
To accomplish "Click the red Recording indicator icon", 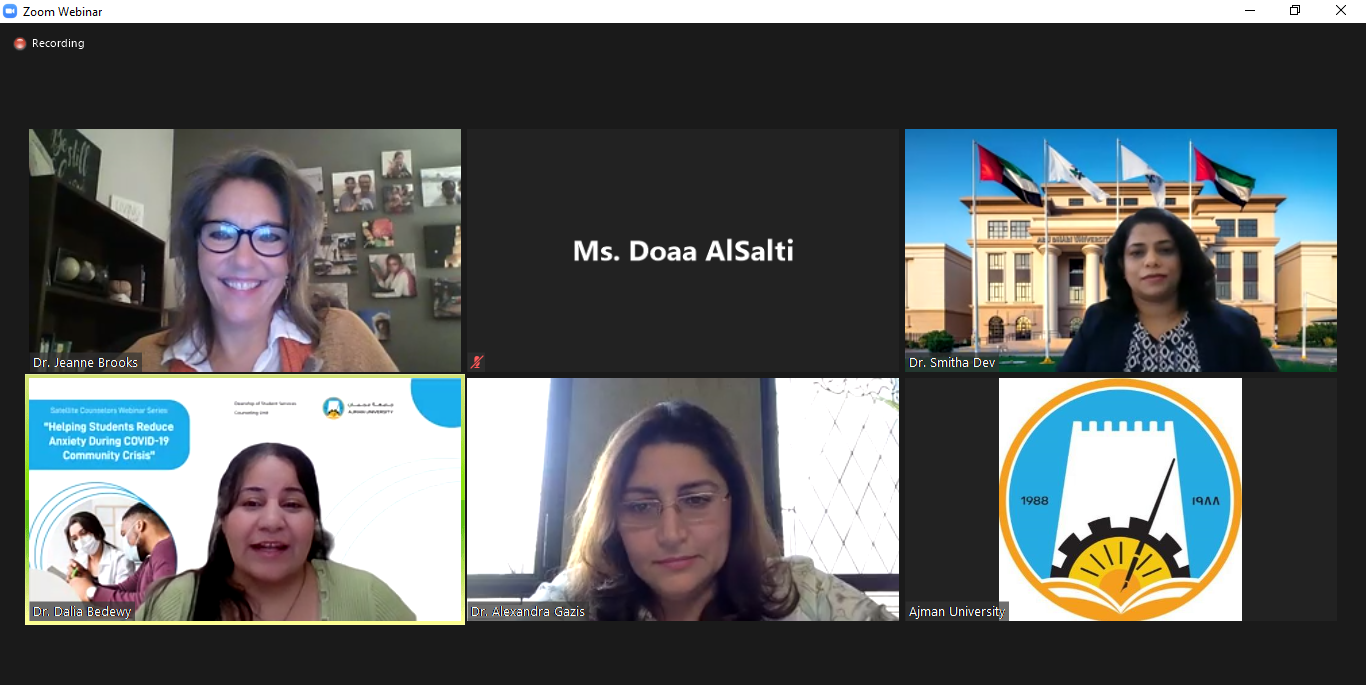I will [19, 44].
